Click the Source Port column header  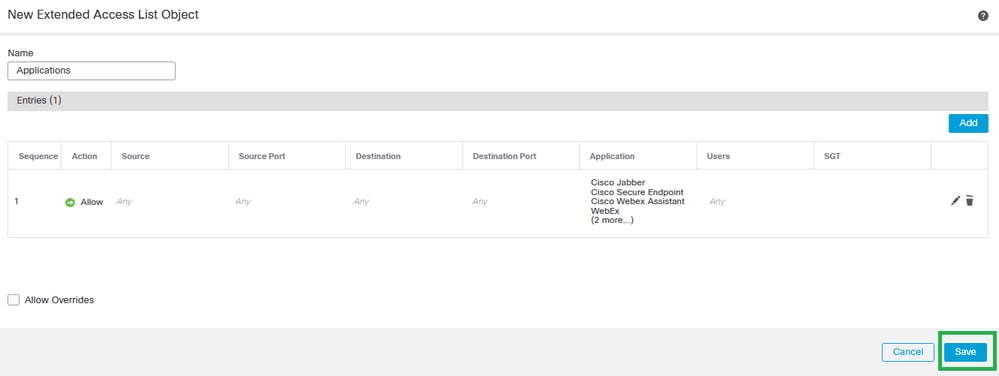262,156
